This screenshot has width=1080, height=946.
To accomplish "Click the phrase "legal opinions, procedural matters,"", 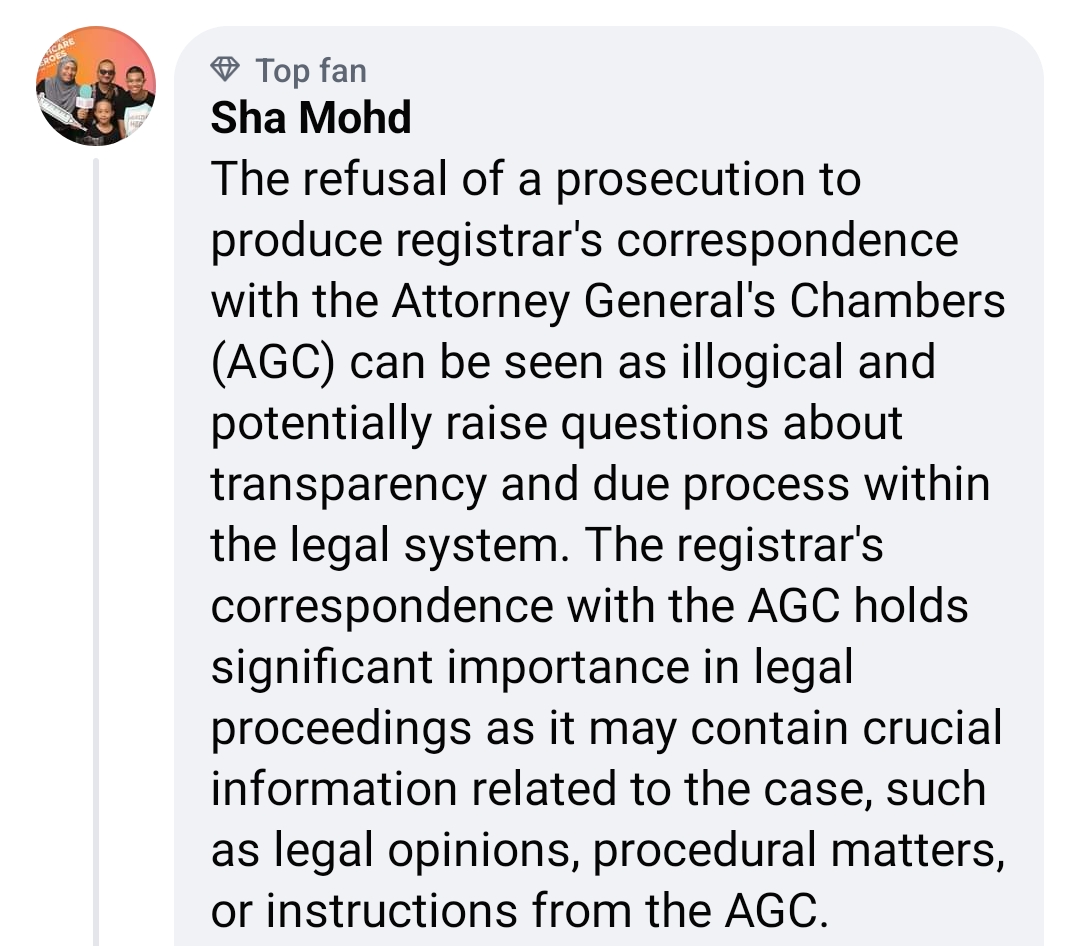I will coord(639,851).
